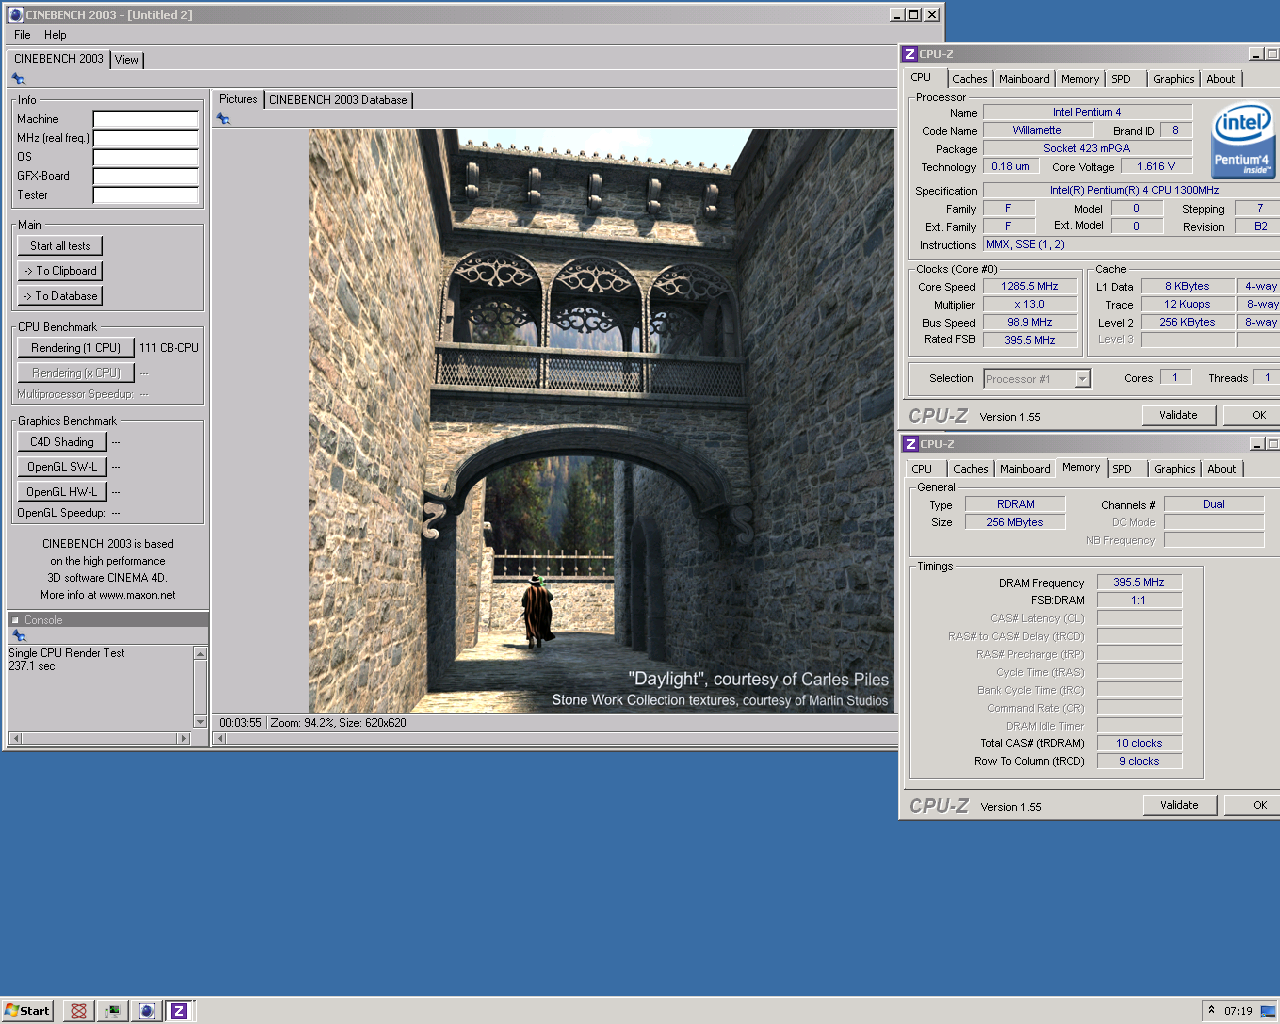Click the CINEBENCH title bar application icon
Screen dimensions: 1280x1024
[x=15, y=15]
